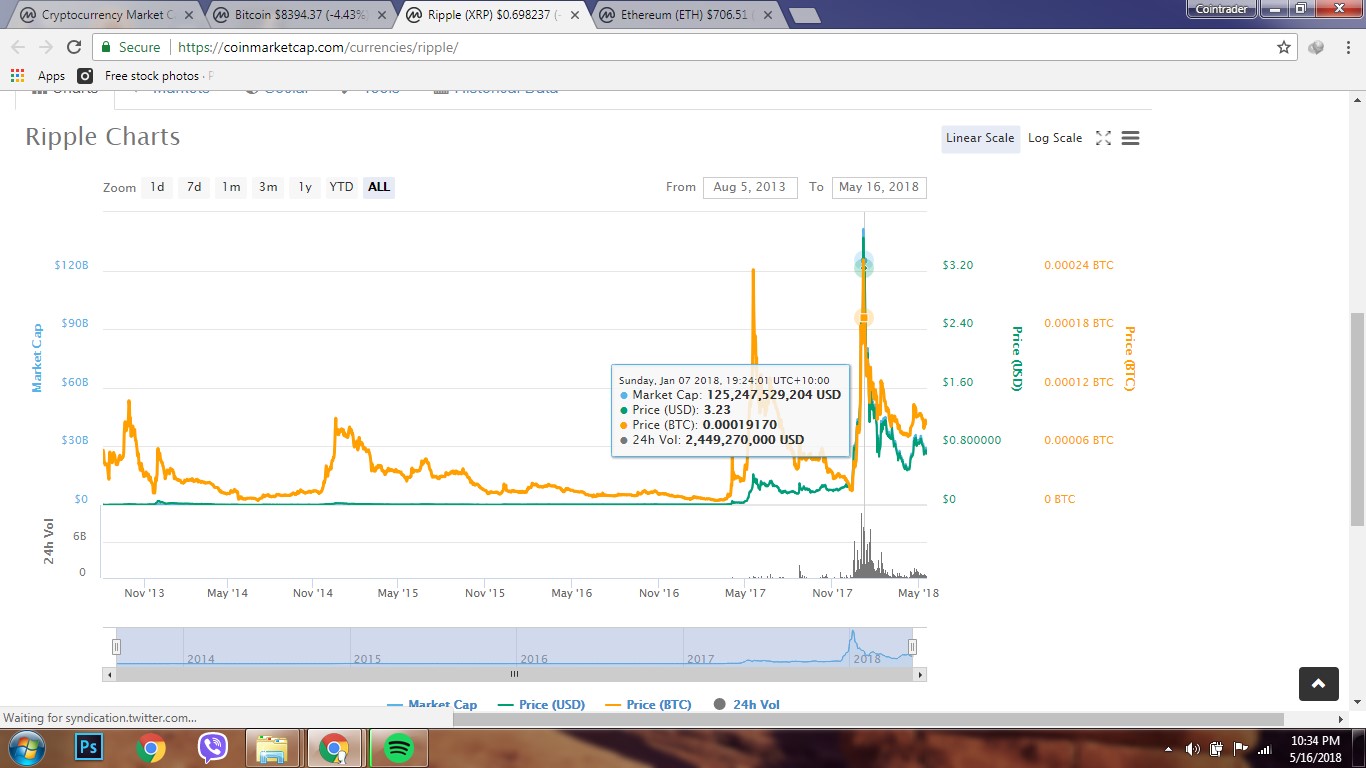This screenshot has width=1366, height=768.
Task: Click the address bar URL
Action: (318, 47)
